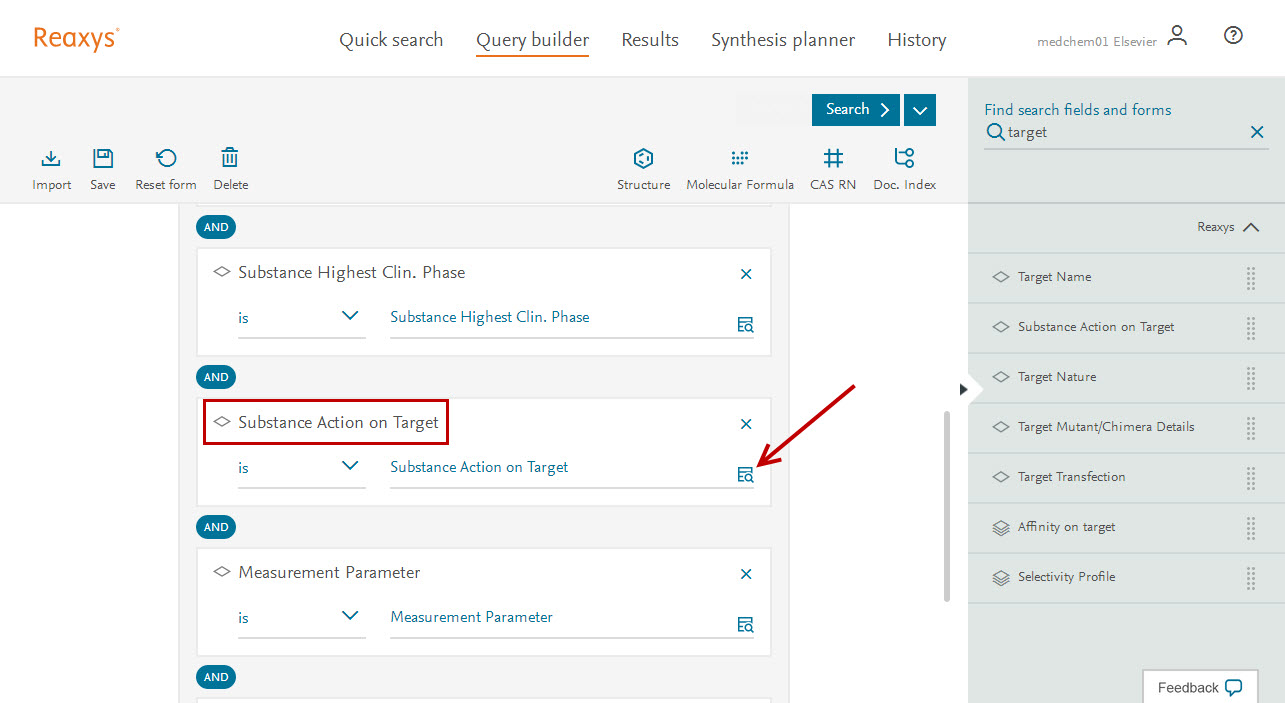Click the Import icon
The height and width of the screenshot is (703, 1285).
(x=51, y=159)
